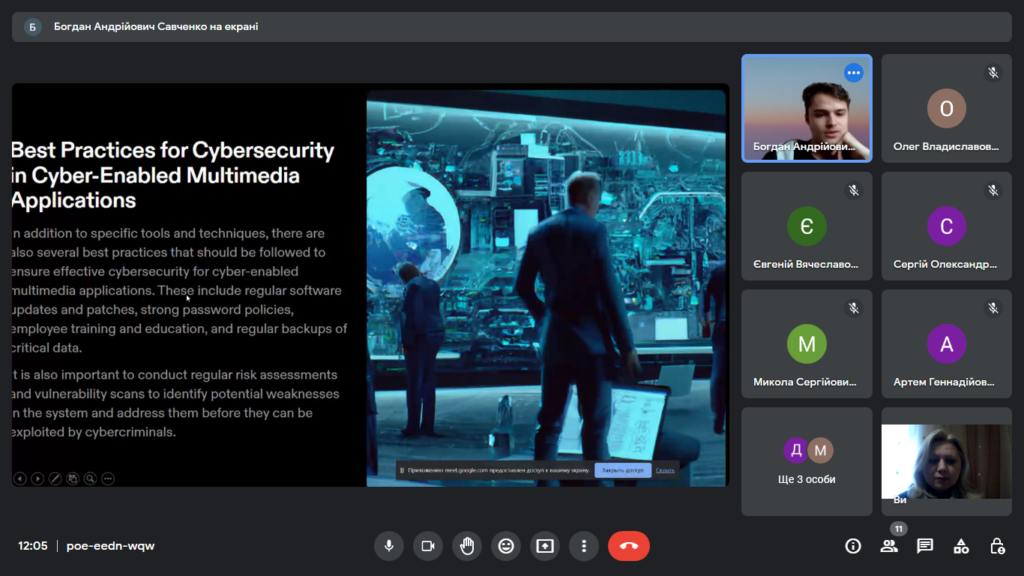1024x576 pixels.
Task: Select Микола Сергійович's participant tile
Action: pos(806,344)
